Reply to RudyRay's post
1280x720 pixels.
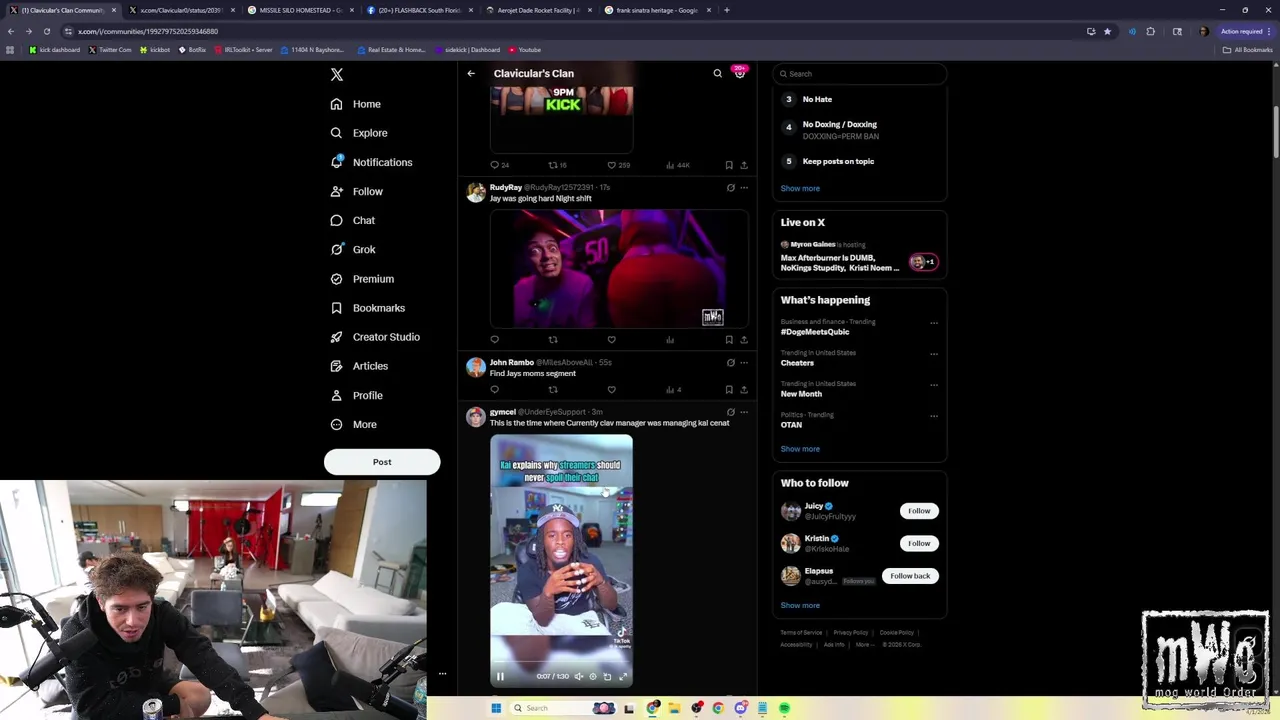(494, 340)
